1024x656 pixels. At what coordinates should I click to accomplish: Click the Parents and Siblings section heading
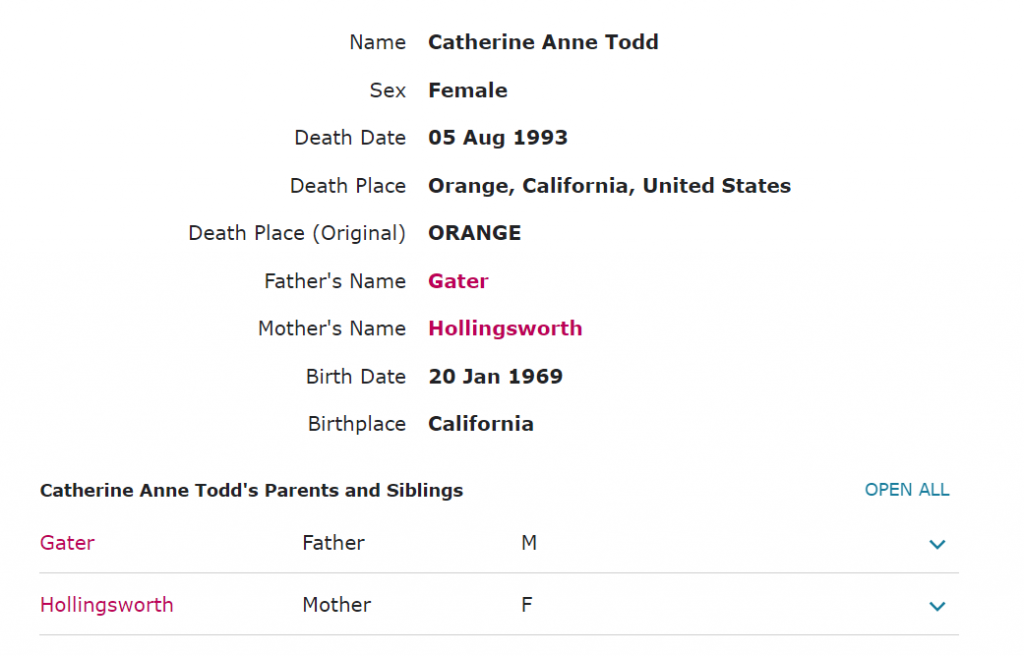pos(251,491)
